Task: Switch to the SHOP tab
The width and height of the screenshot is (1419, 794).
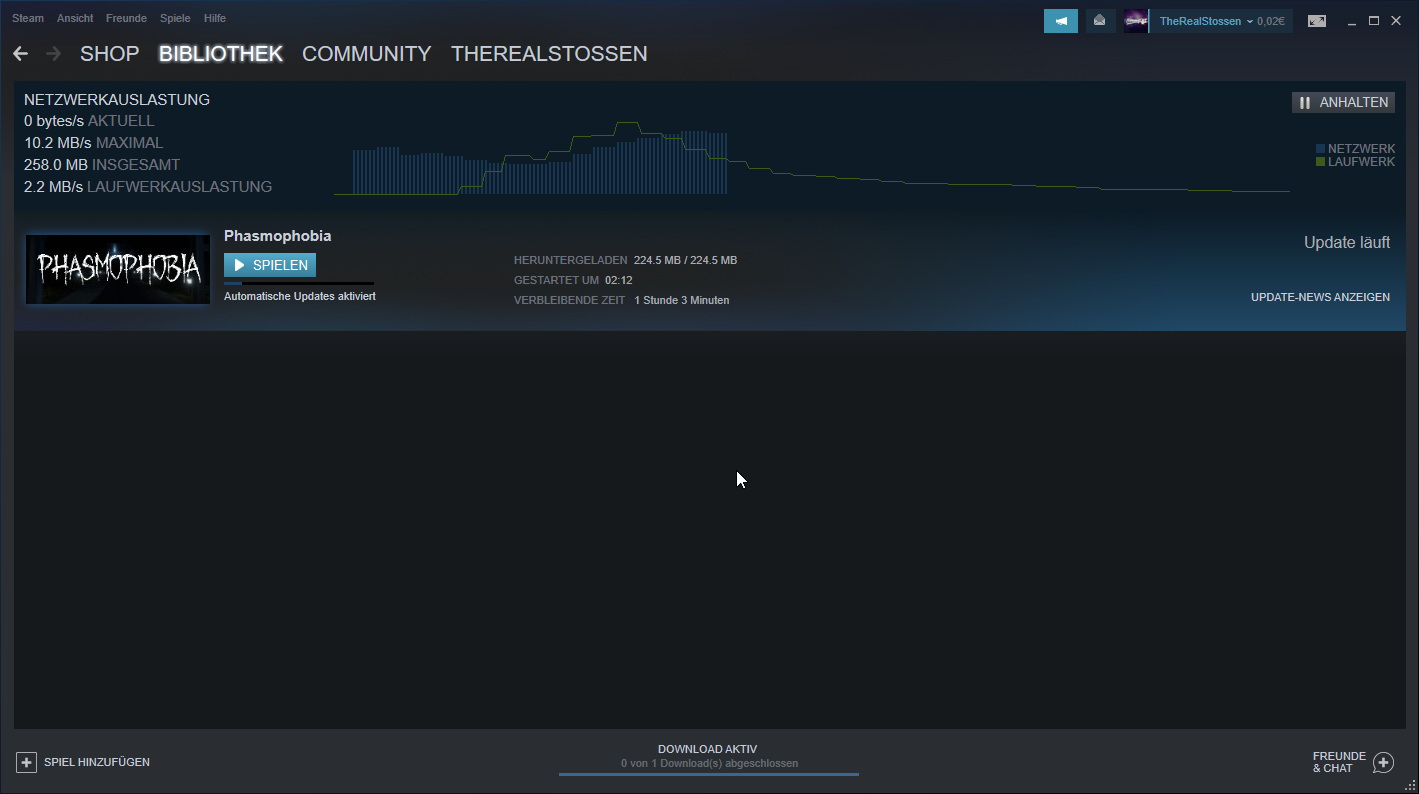Action: tap(109, 54)
